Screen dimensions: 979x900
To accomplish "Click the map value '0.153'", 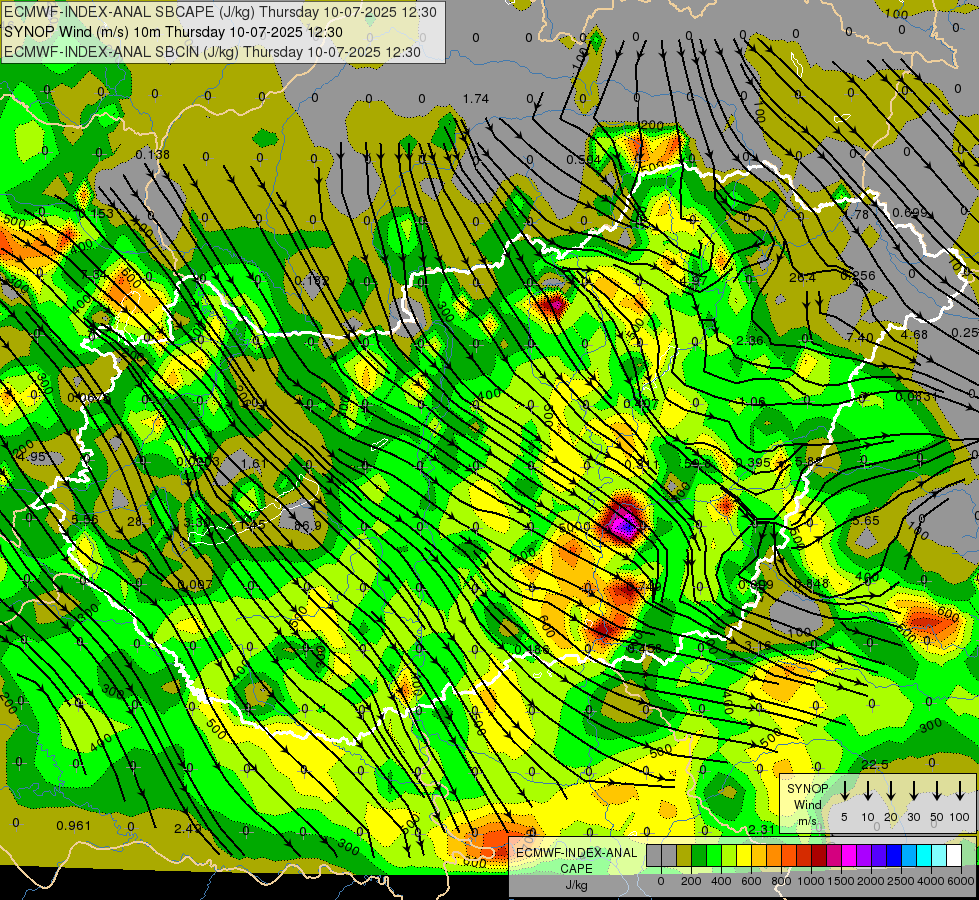I will click(x=97, y=214).
